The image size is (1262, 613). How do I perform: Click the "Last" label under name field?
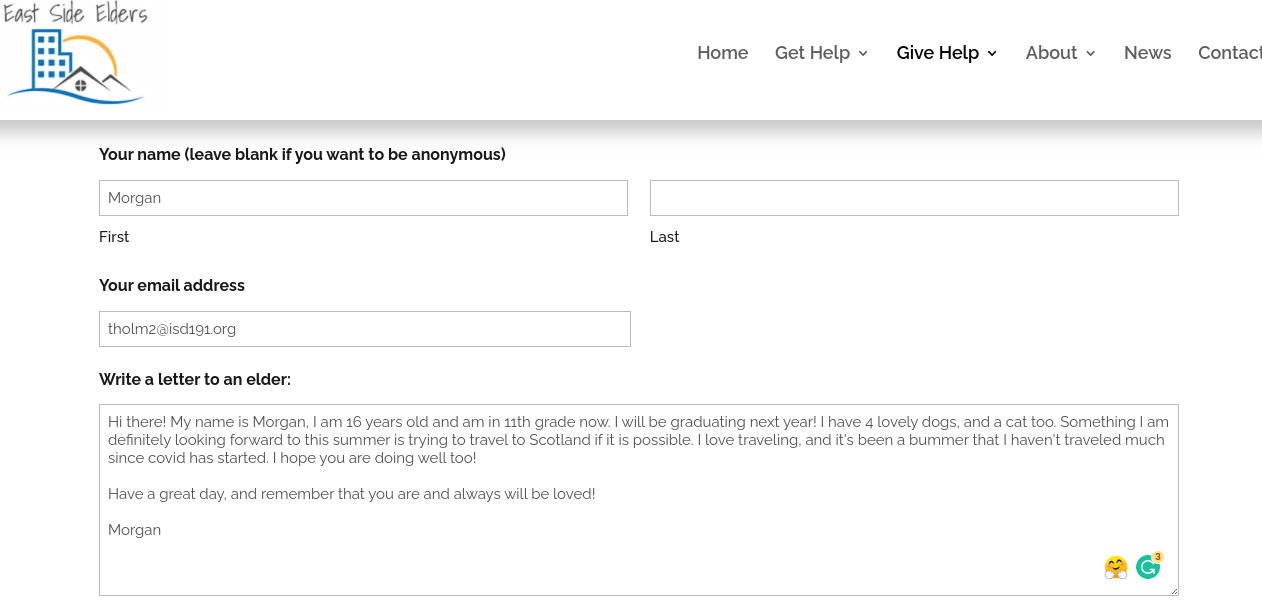tap(664, 237)
